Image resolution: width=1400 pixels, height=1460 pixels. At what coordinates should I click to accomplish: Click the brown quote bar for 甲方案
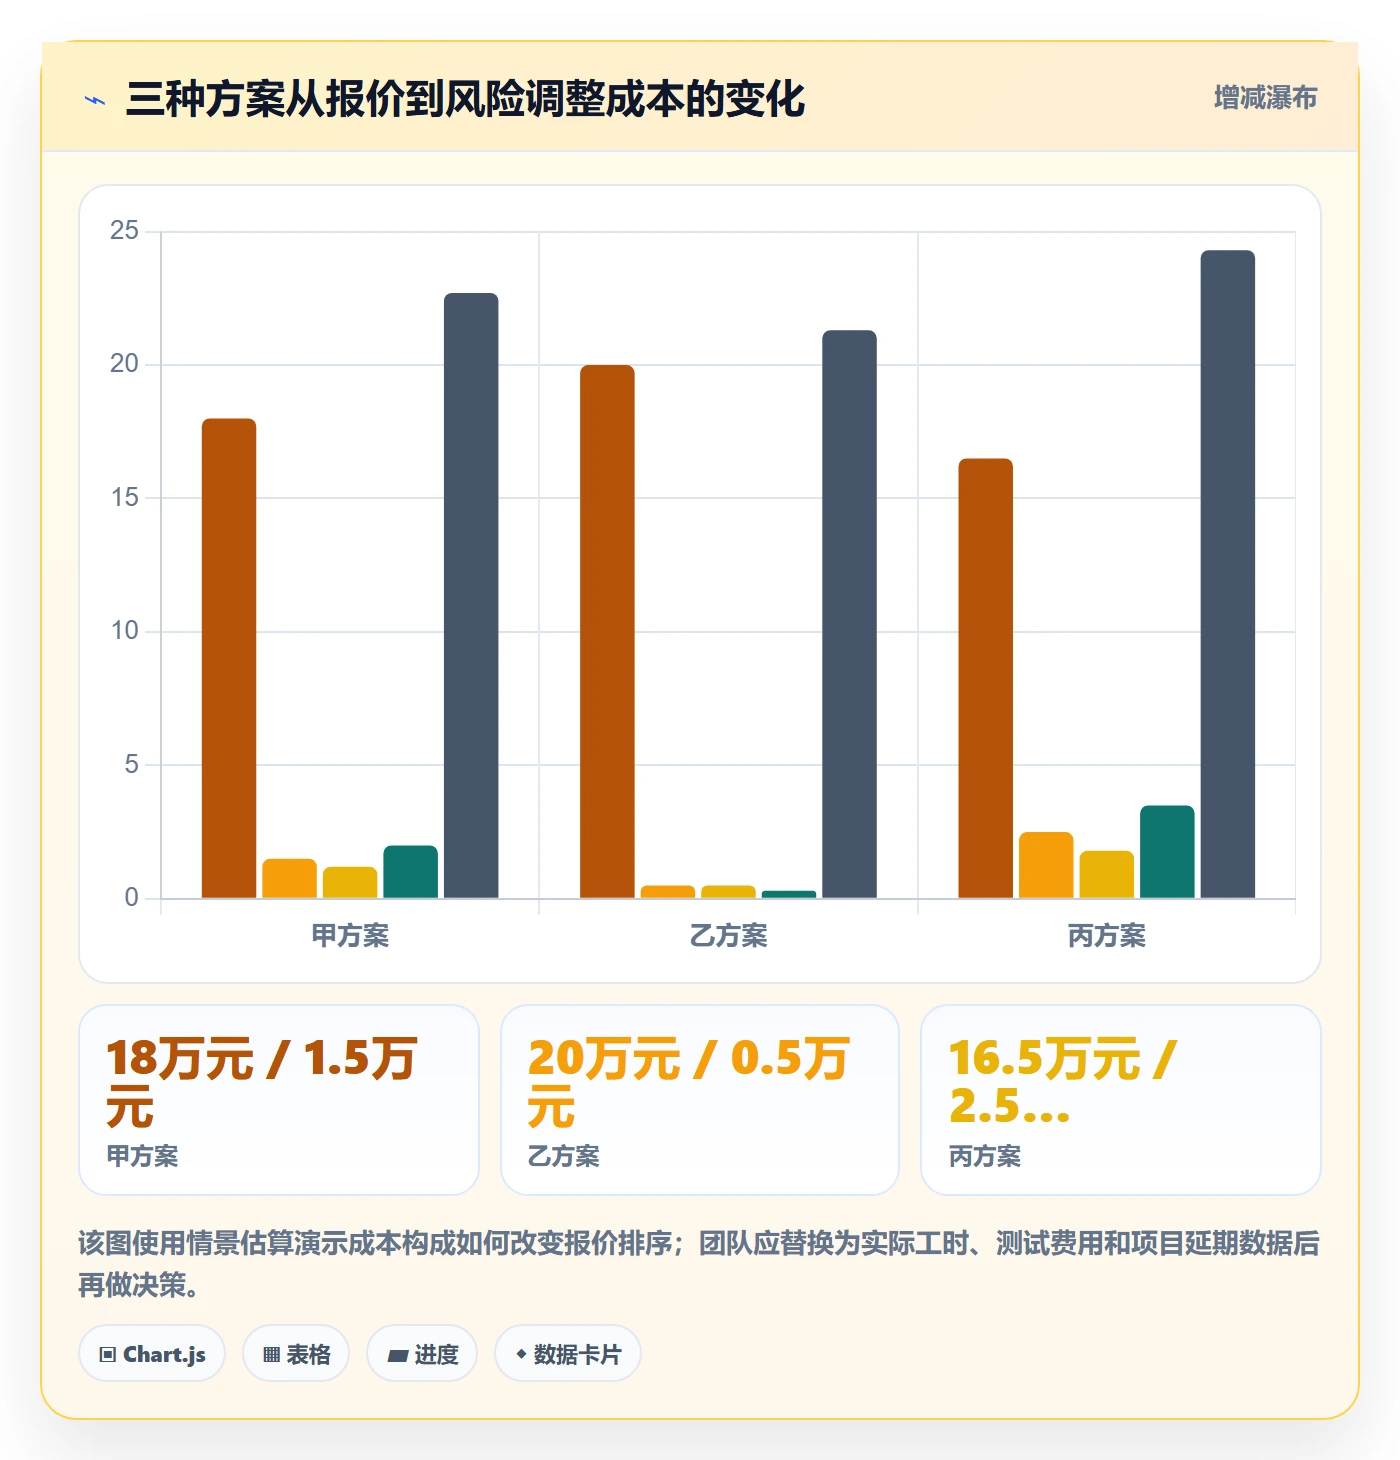click(229, 658)
